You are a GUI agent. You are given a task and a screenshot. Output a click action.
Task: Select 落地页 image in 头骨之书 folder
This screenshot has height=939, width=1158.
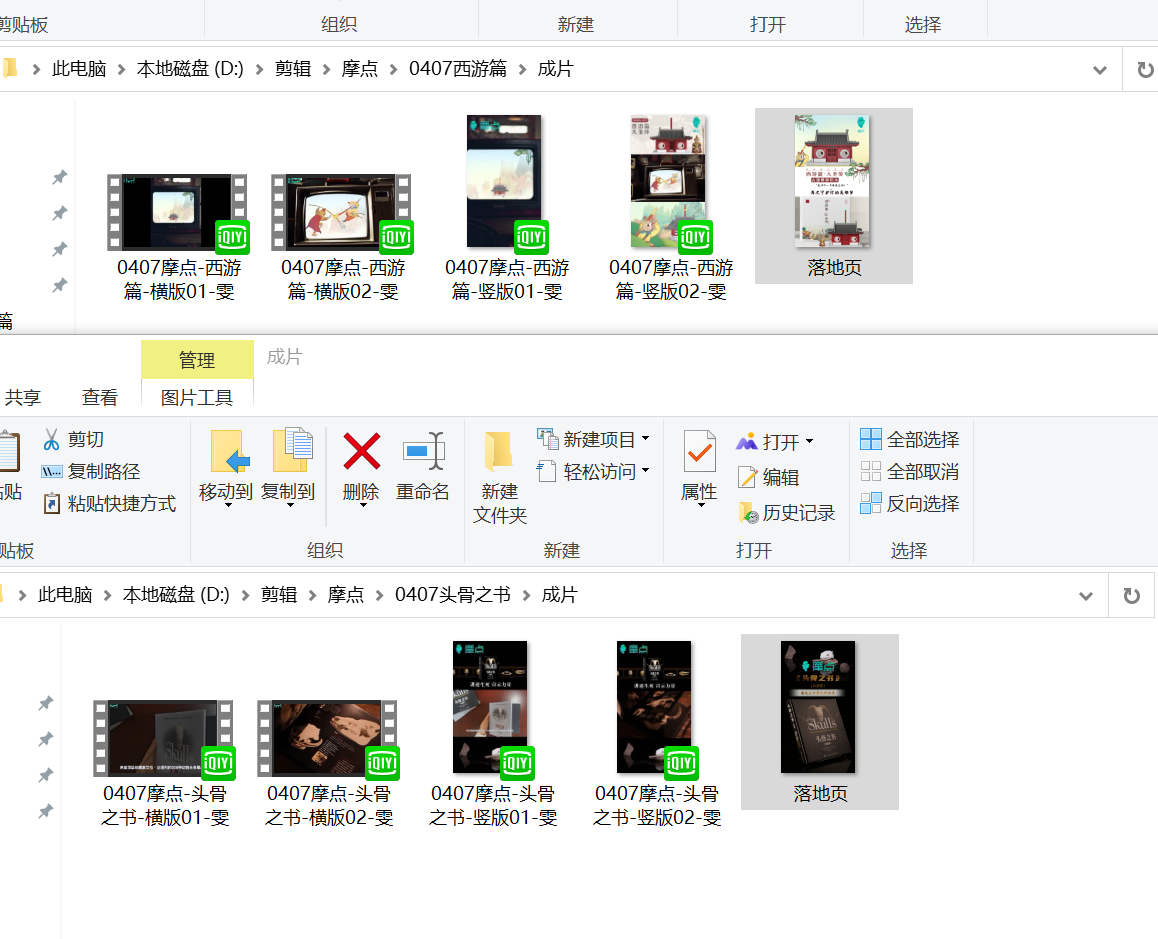820,722
